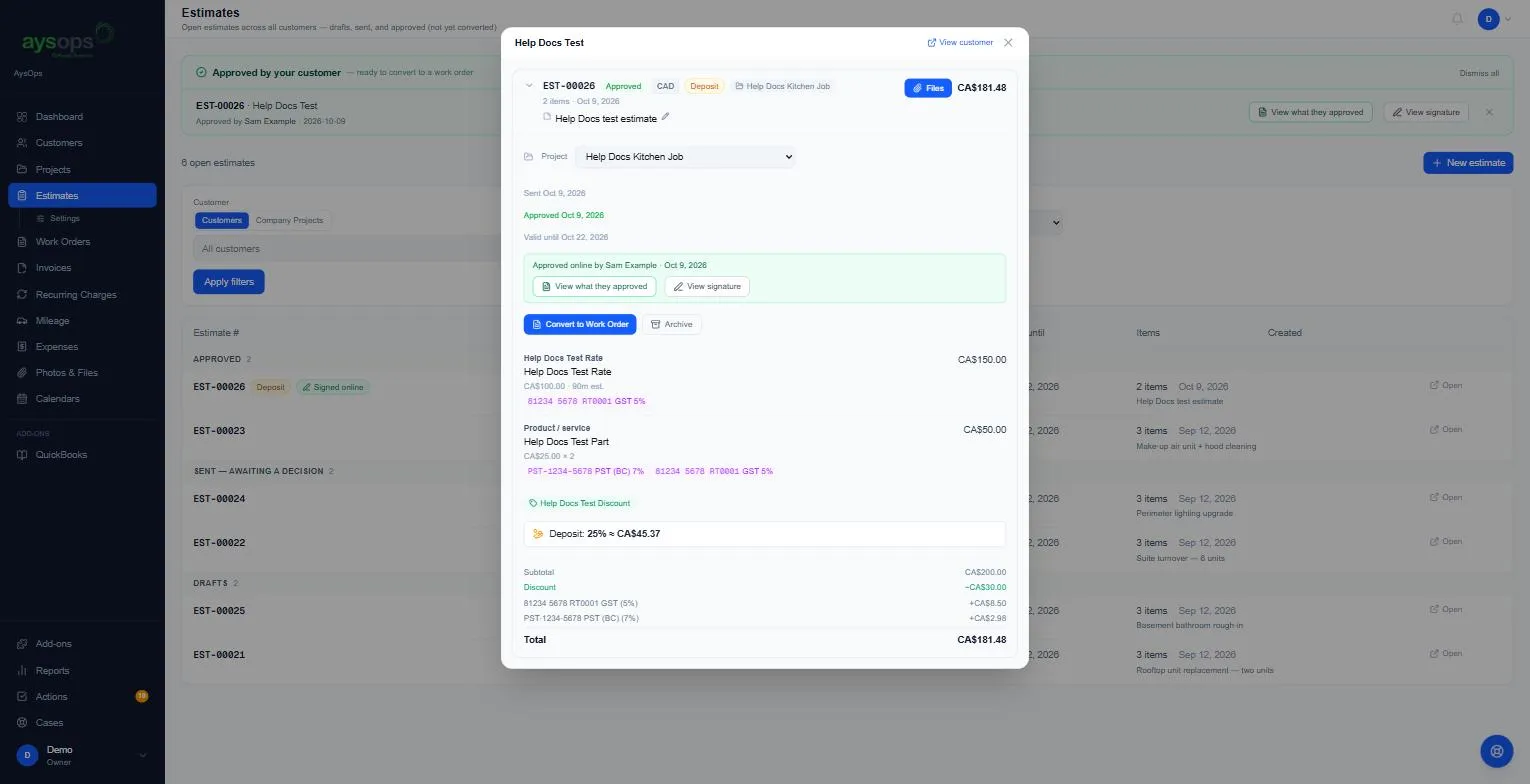The height and width of the screenshot is (784, 1530).
Task: Click the Recurring Charges sidebar icon
Action: pyautogui.click(x=22, y=295)
